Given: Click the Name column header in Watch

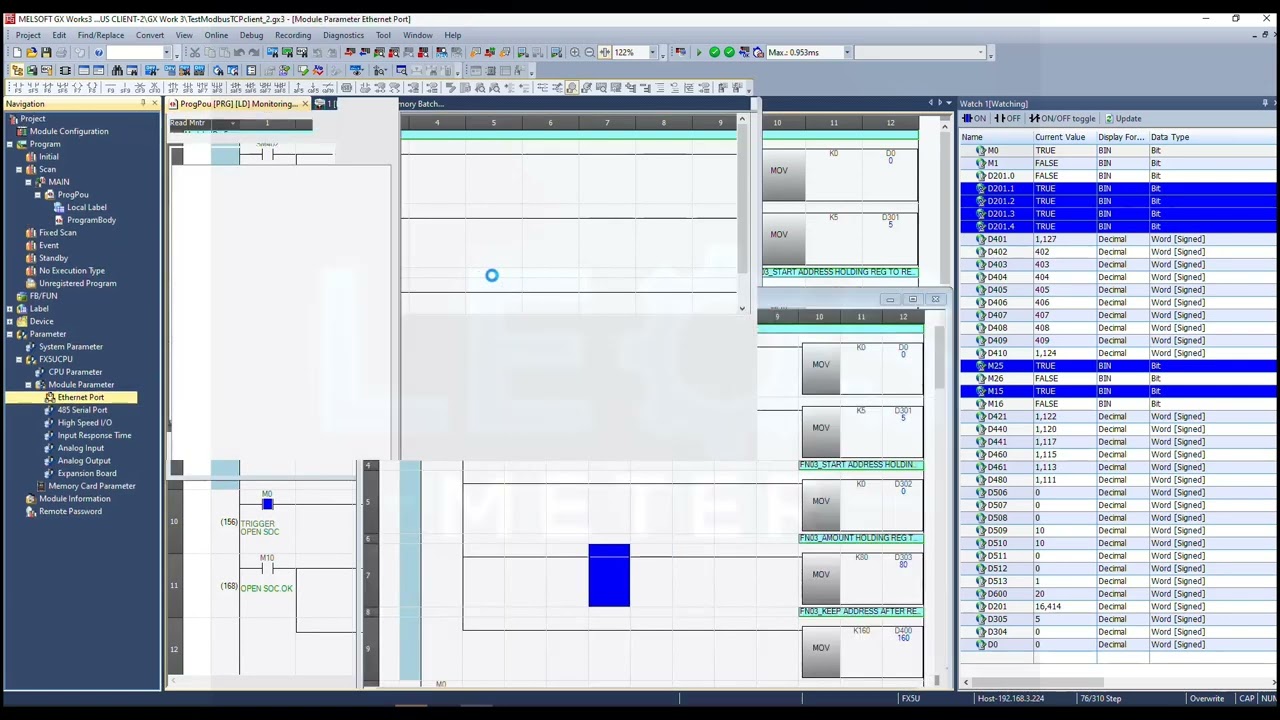Looking at the screenshot, I should 996,137.
